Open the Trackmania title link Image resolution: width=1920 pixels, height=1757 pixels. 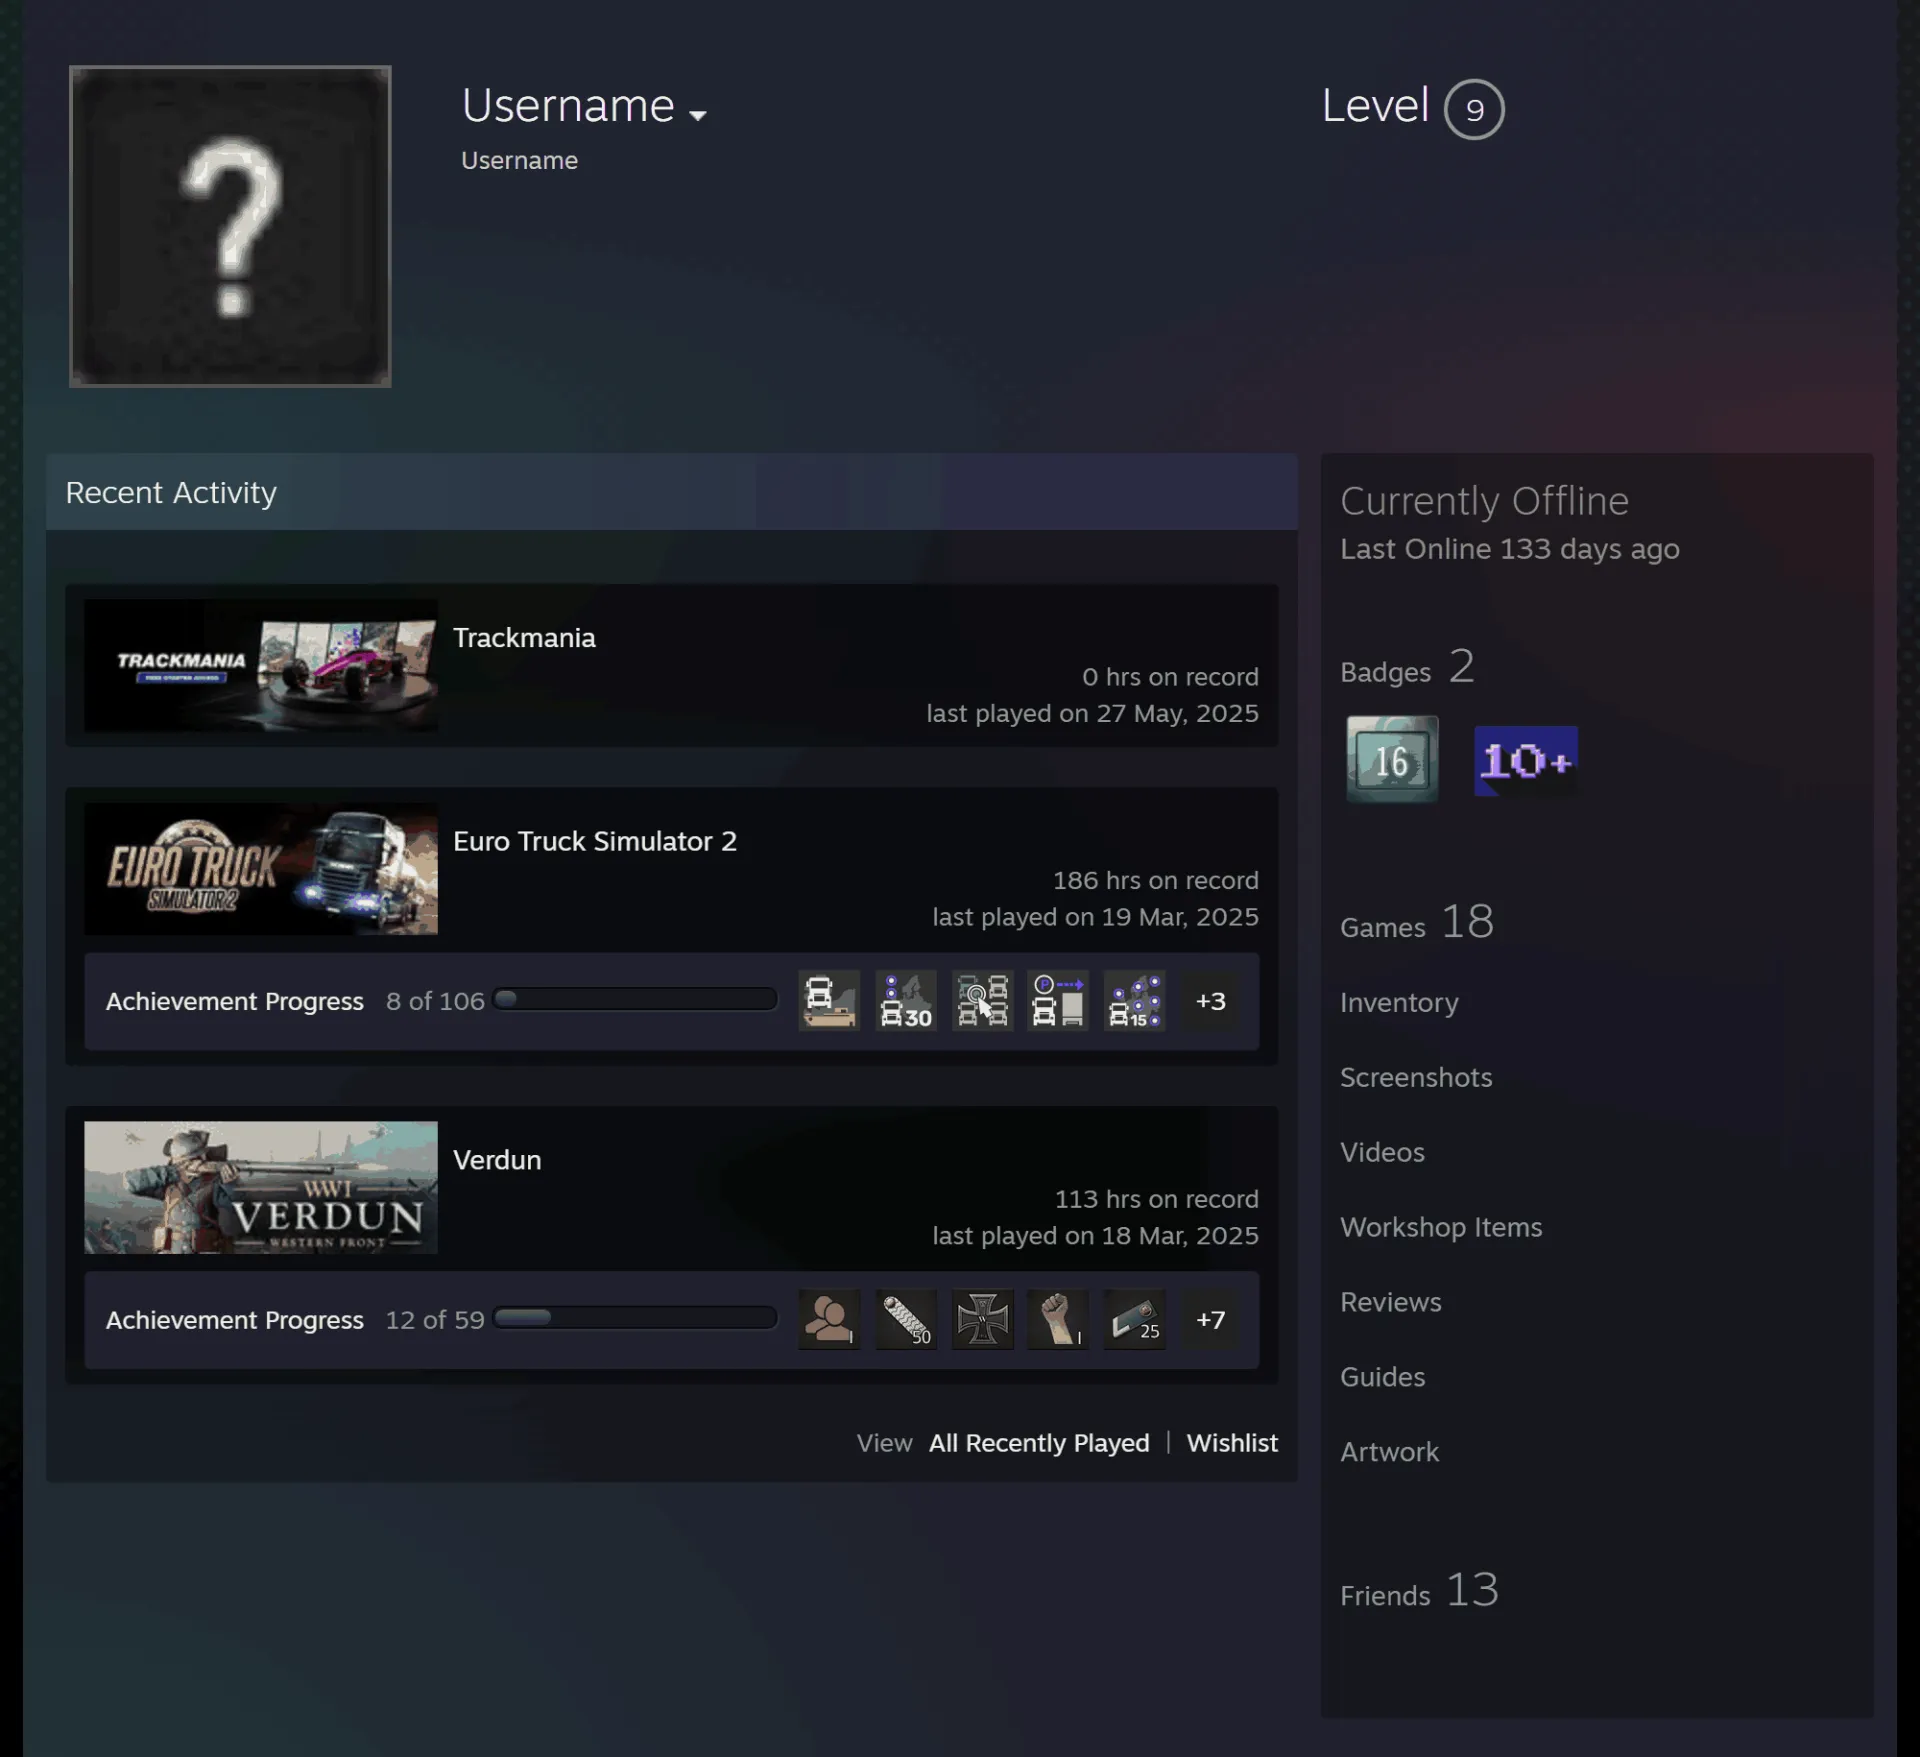pyautogui.click(x=524, y=638)
